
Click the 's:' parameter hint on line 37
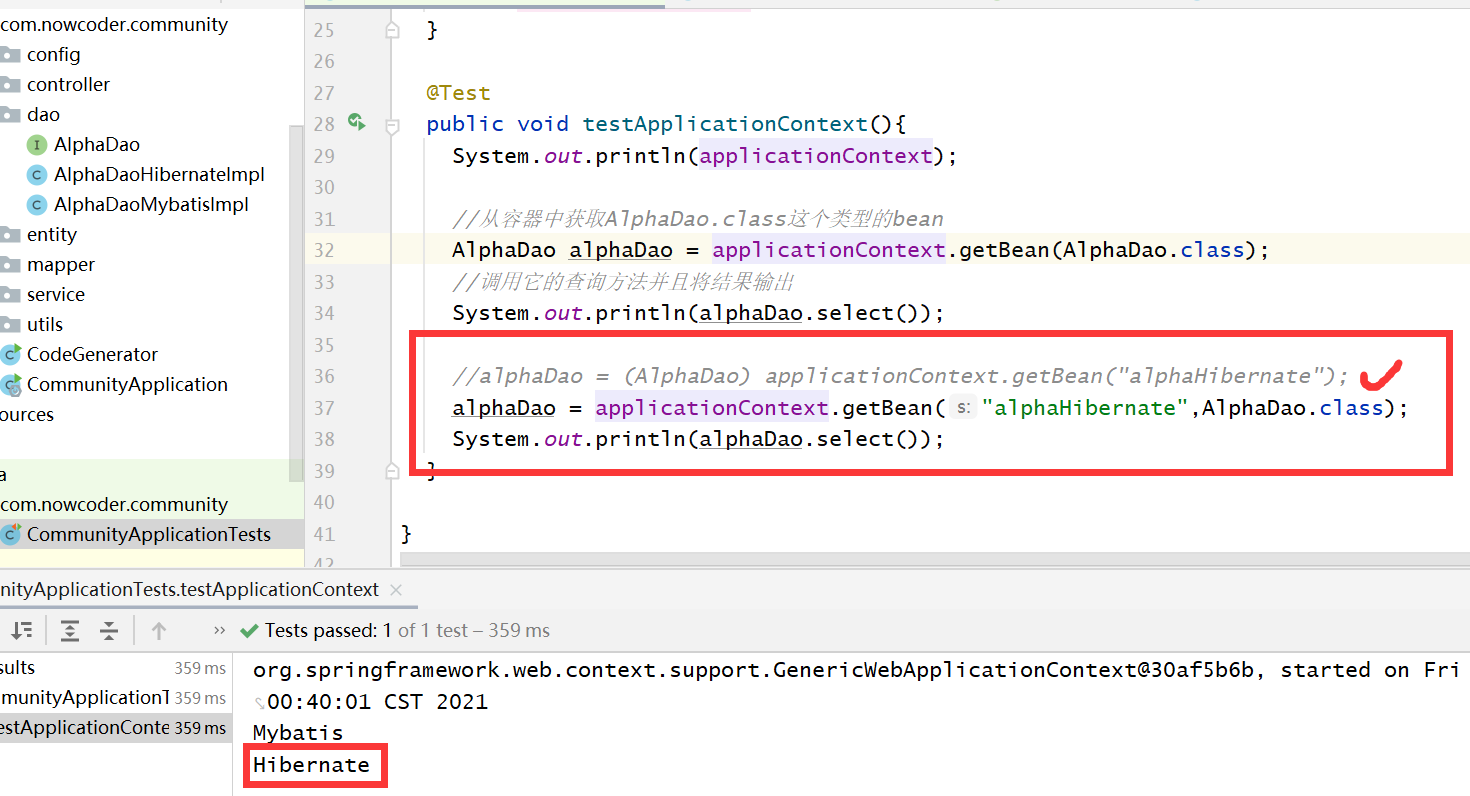(963, 407)
